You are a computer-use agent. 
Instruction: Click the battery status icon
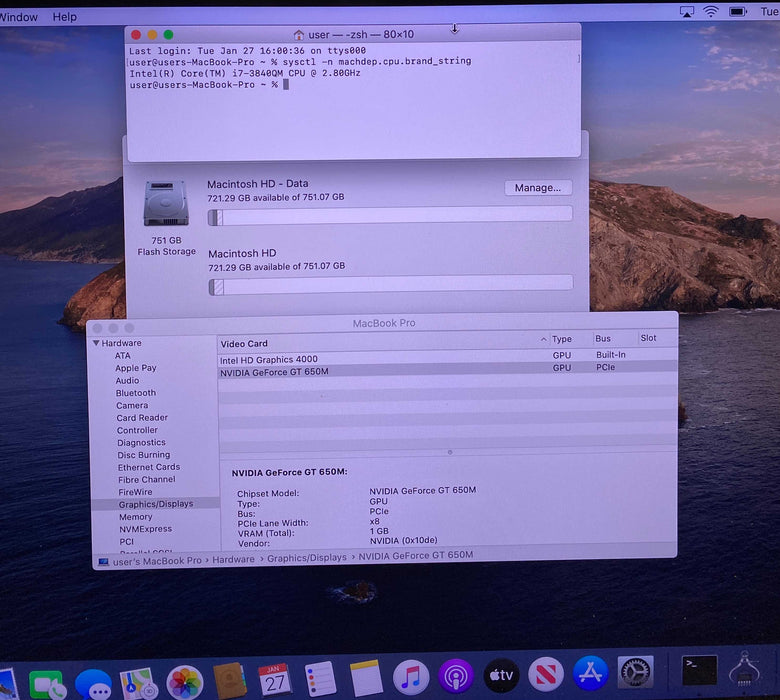point(738,11)
